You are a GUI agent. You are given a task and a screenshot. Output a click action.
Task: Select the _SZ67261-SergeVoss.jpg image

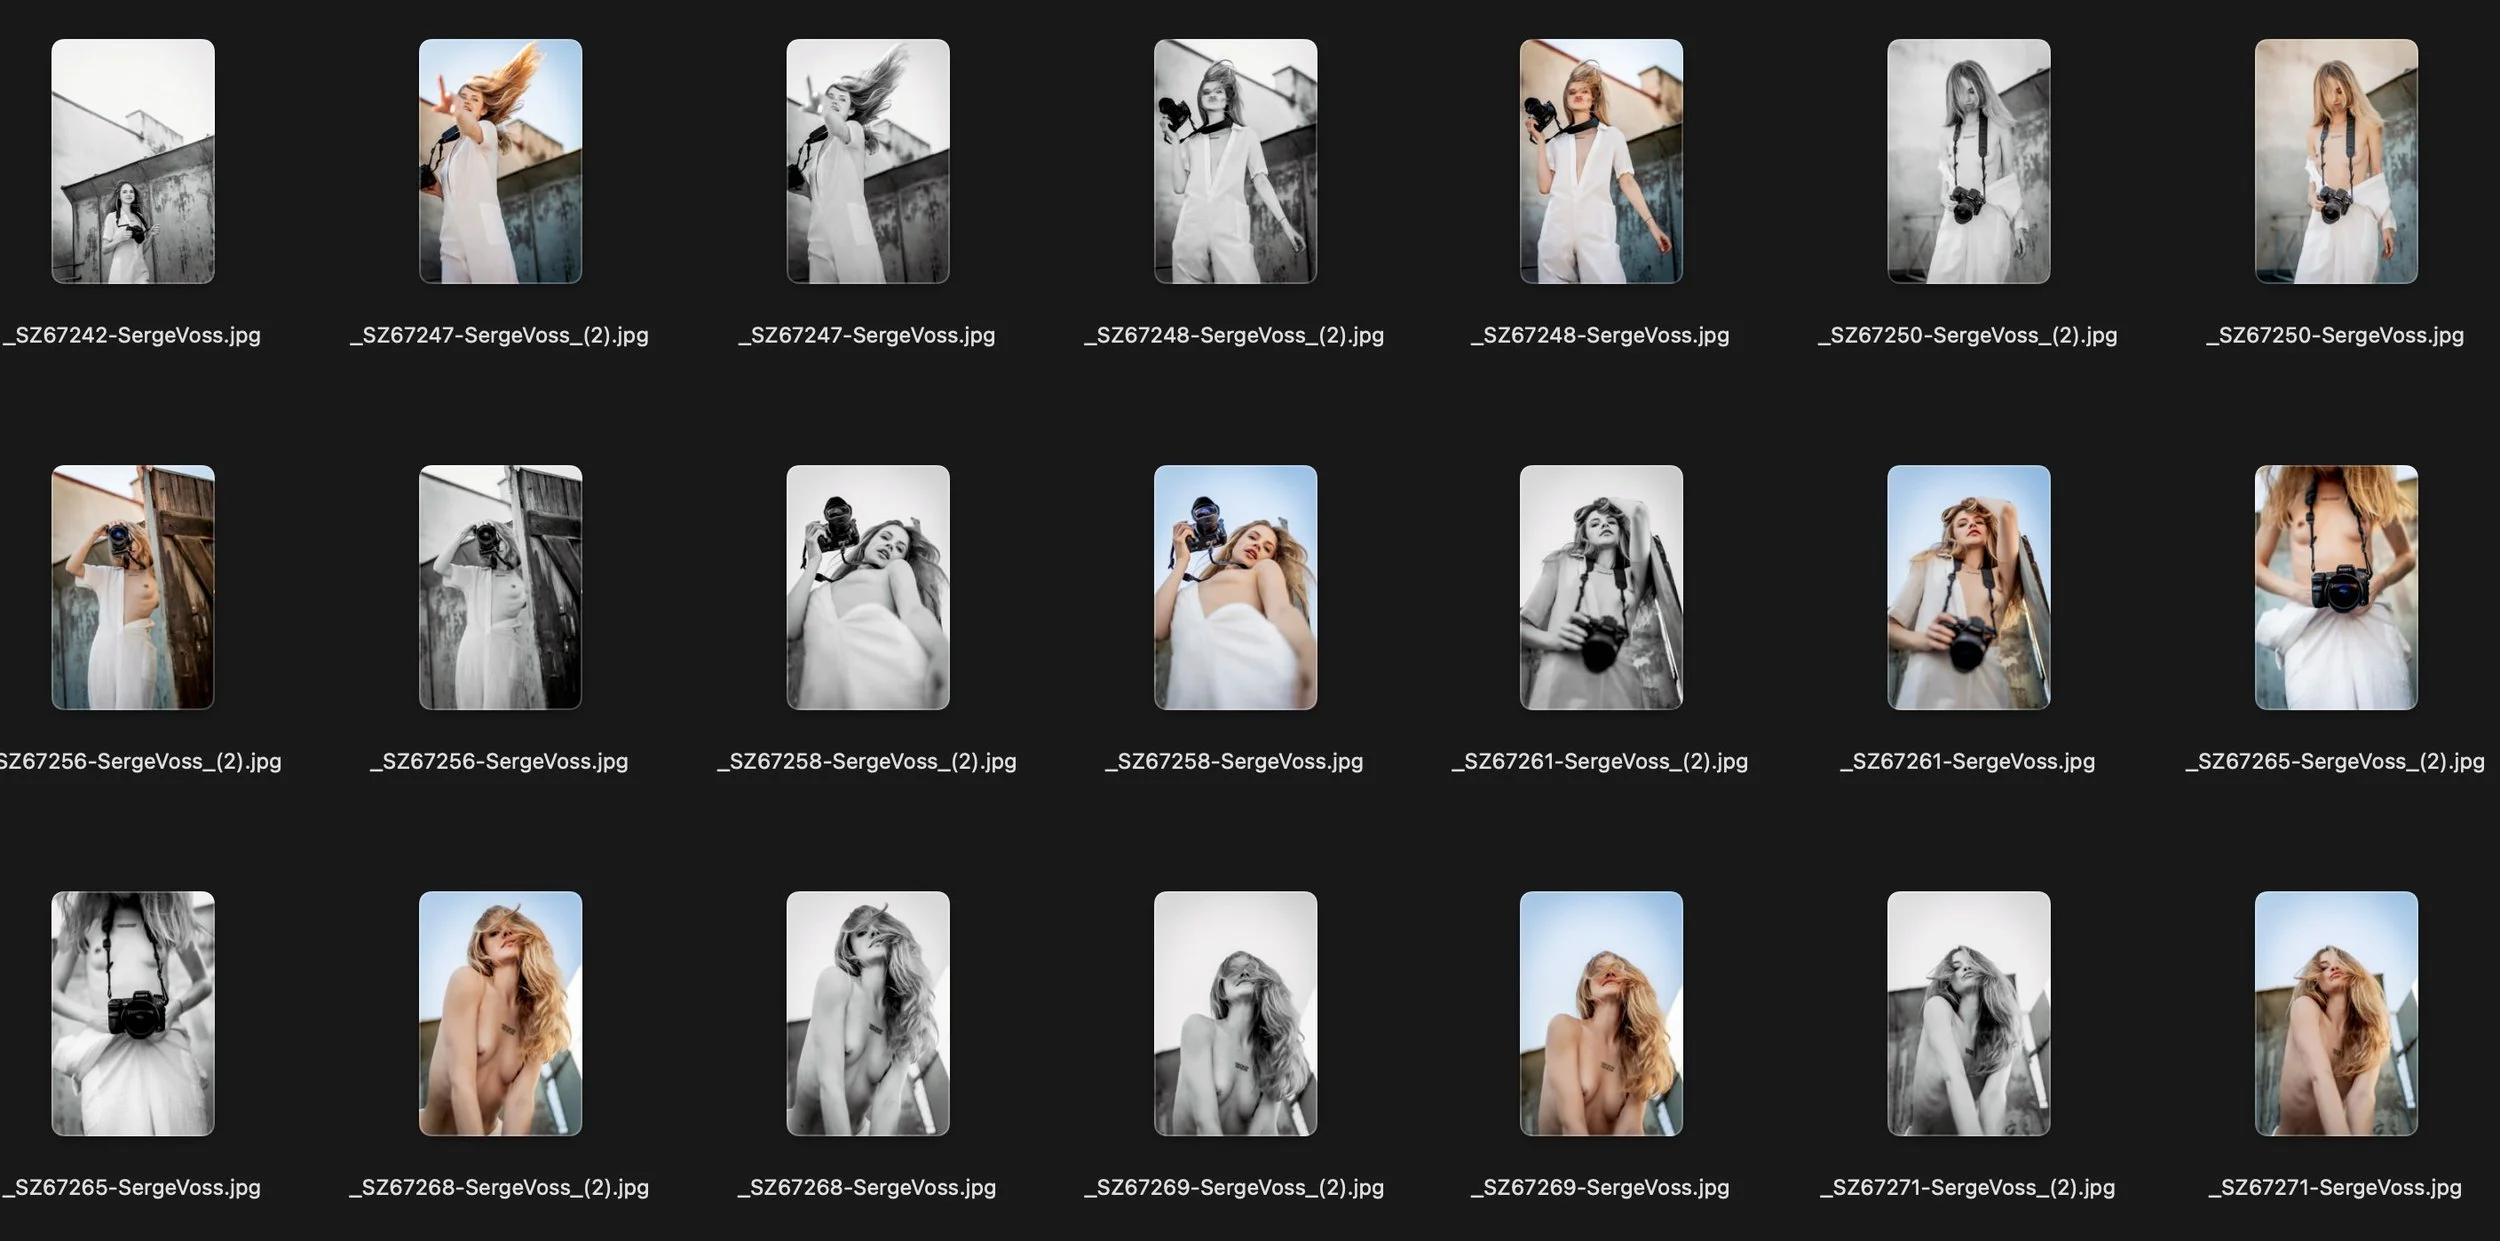click(1968, 592)
